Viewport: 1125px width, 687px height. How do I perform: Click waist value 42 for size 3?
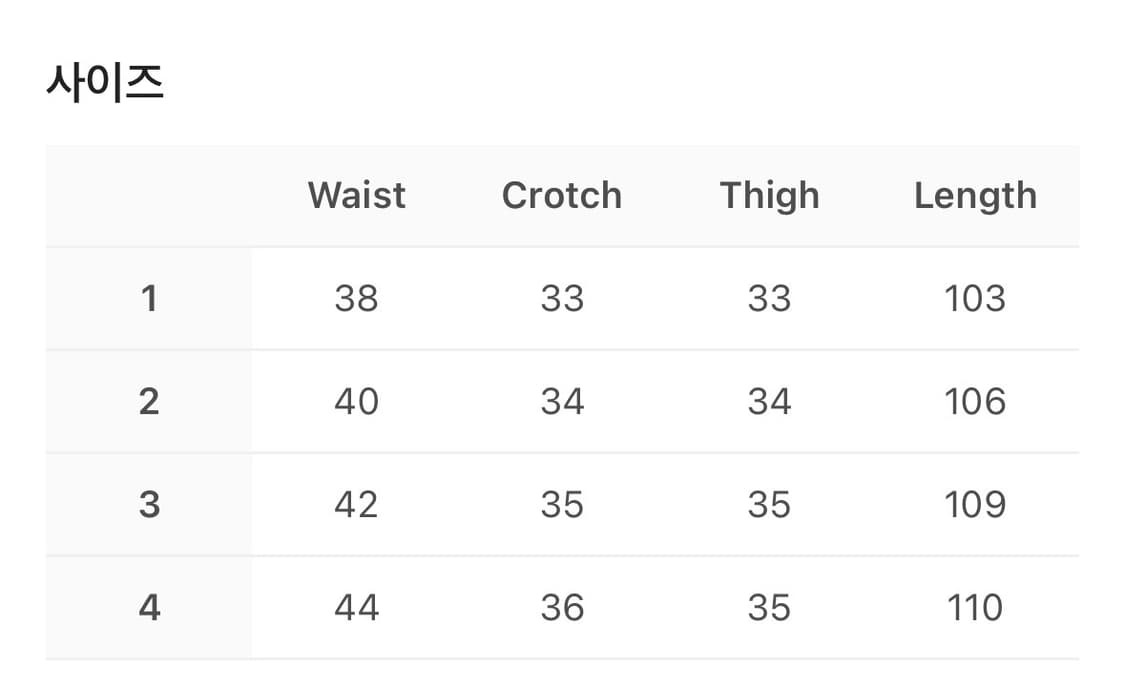[x=357, y=504]
